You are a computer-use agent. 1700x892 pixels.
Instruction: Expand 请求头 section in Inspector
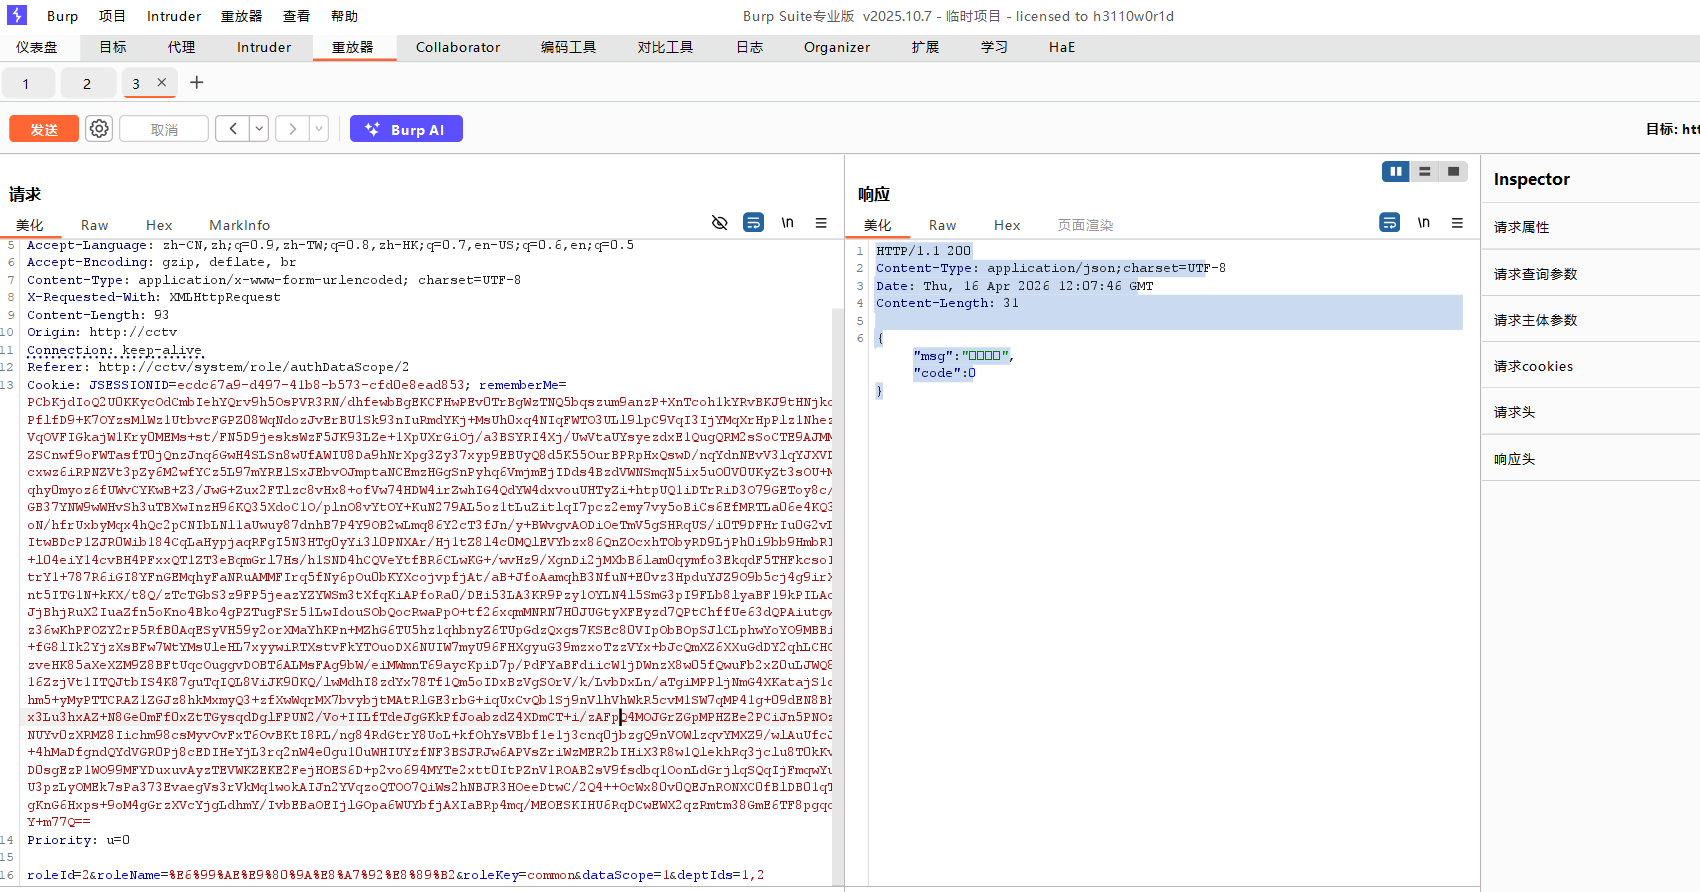[x=1591, y=412]
